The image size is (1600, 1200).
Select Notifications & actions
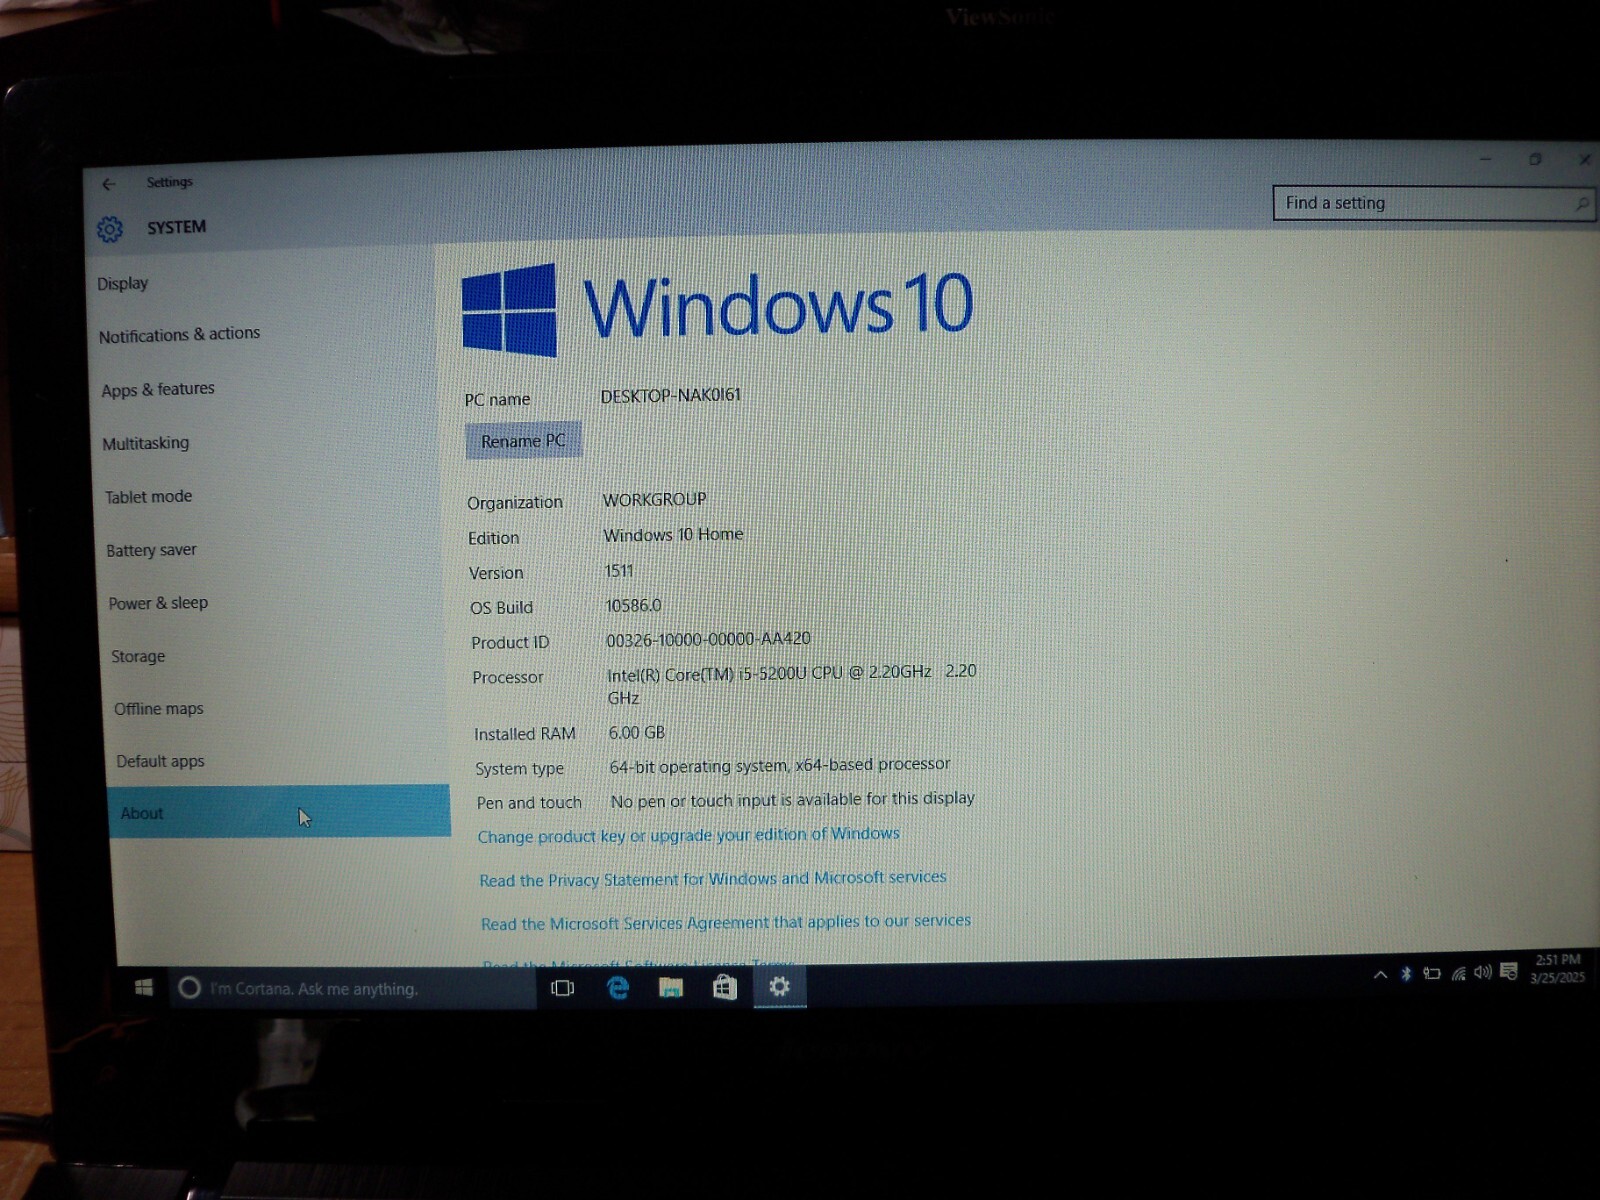click(x=179, y=335)
